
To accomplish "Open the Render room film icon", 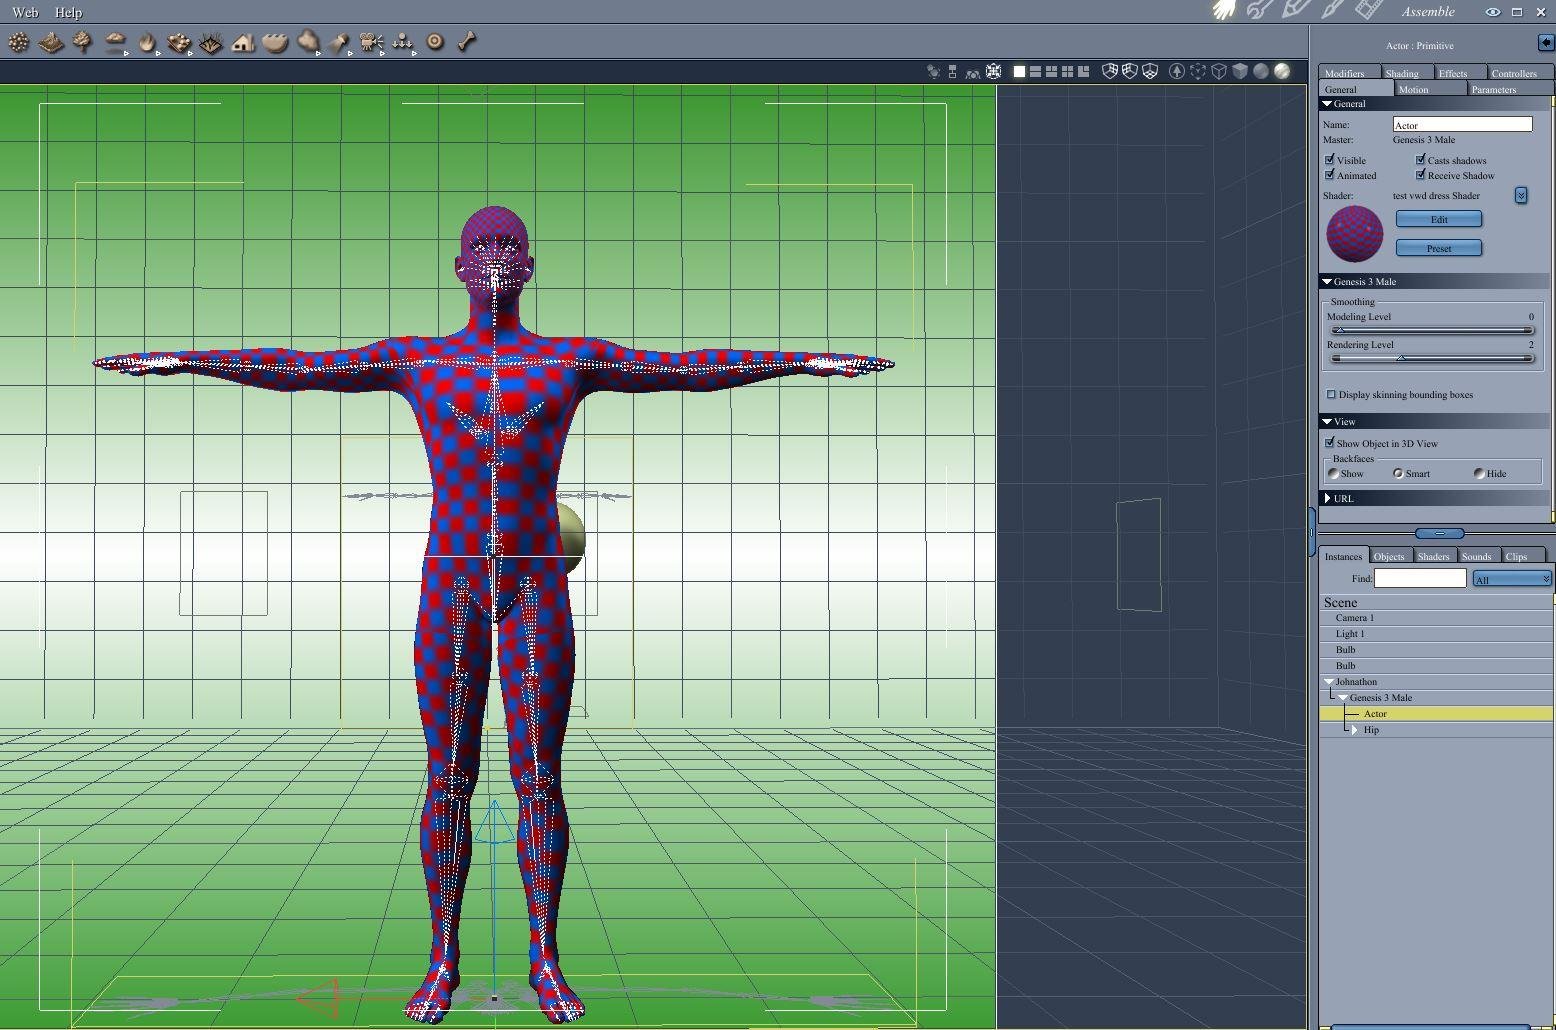I will (1368, 11).
